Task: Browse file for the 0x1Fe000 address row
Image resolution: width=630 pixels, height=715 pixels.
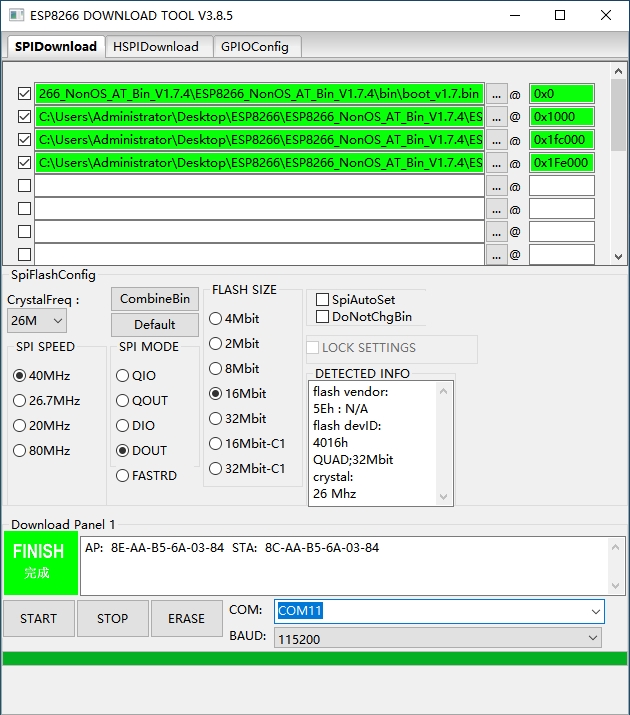Action: point(496,163)
